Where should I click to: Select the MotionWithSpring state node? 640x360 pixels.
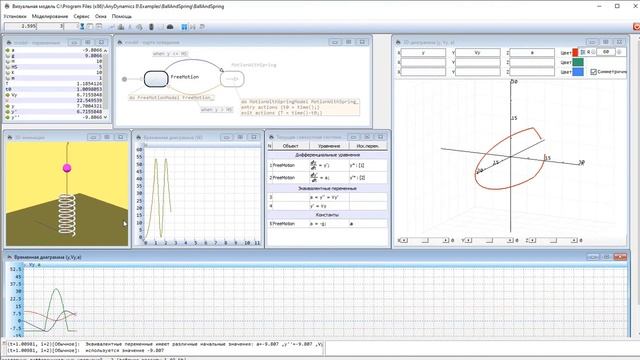[232, 79]
